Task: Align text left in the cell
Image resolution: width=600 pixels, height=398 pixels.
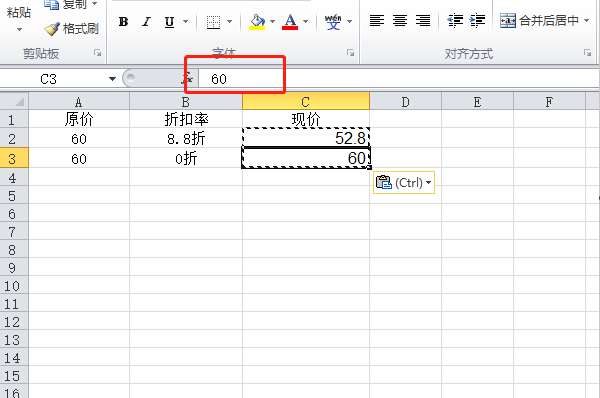Action: [377, 20]
